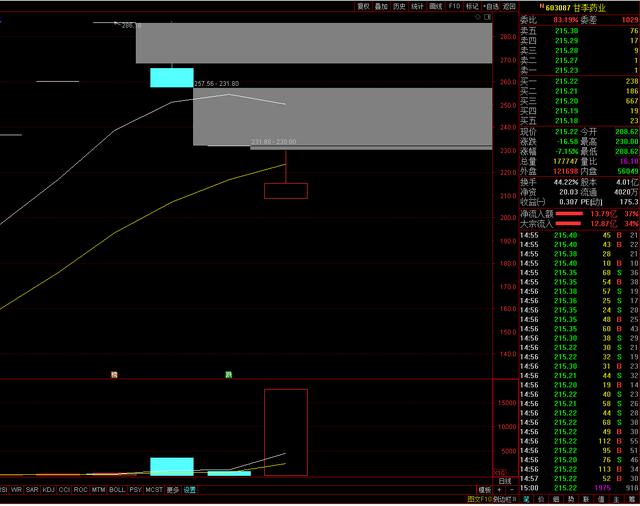The height and width of the screenshot is (506, 640).
Task: Zoom out chart with the minus button
Action: pyautogui.click(x=512, y=490)
